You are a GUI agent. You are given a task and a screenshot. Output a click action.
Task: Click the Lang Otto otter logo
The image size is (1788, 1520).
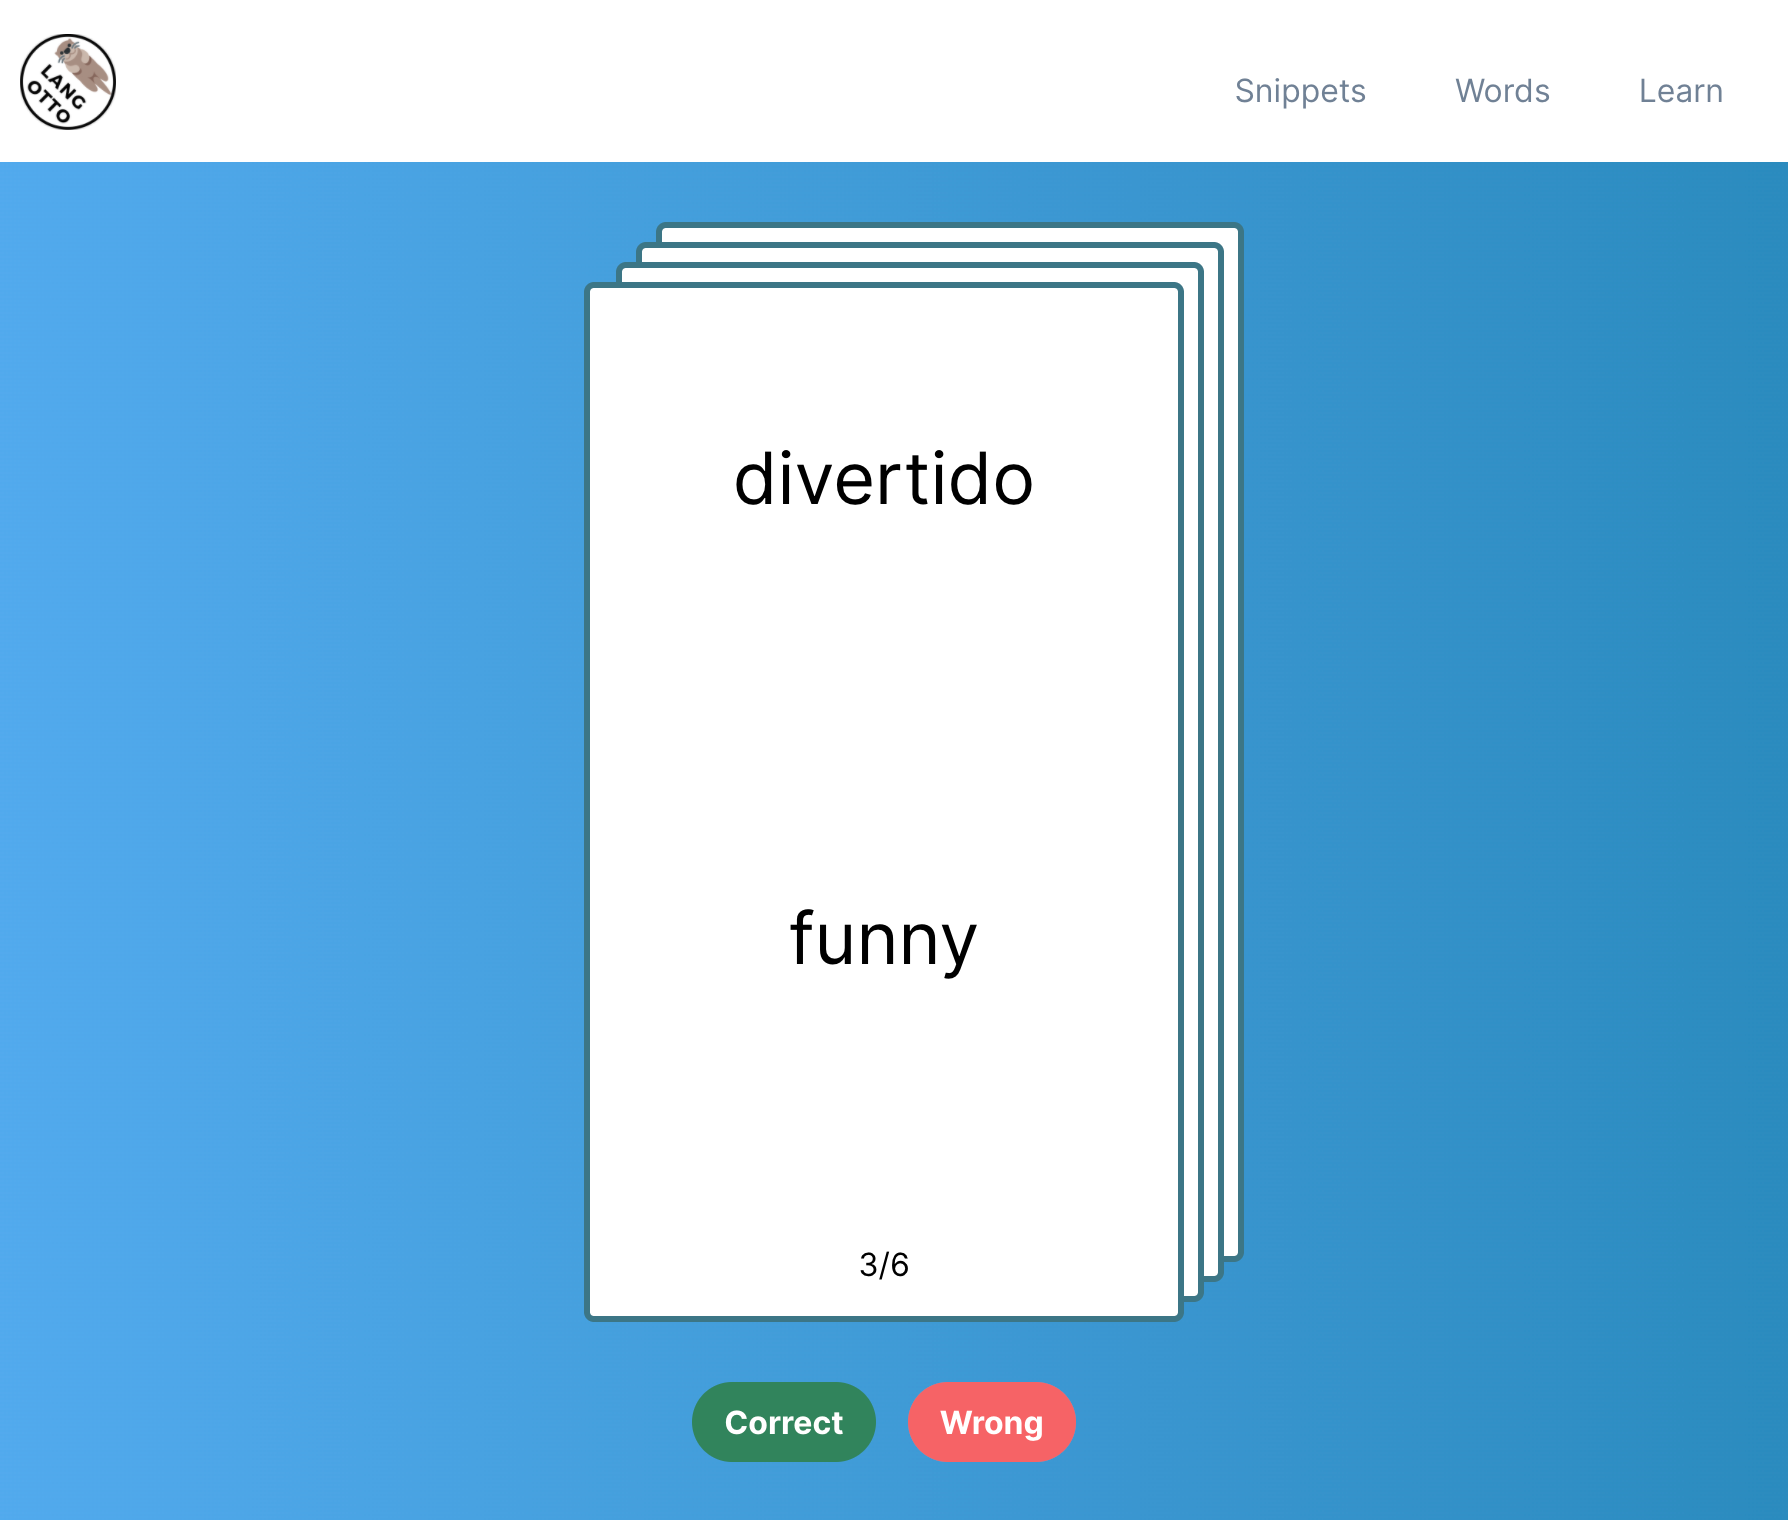[x=68, y=82]
